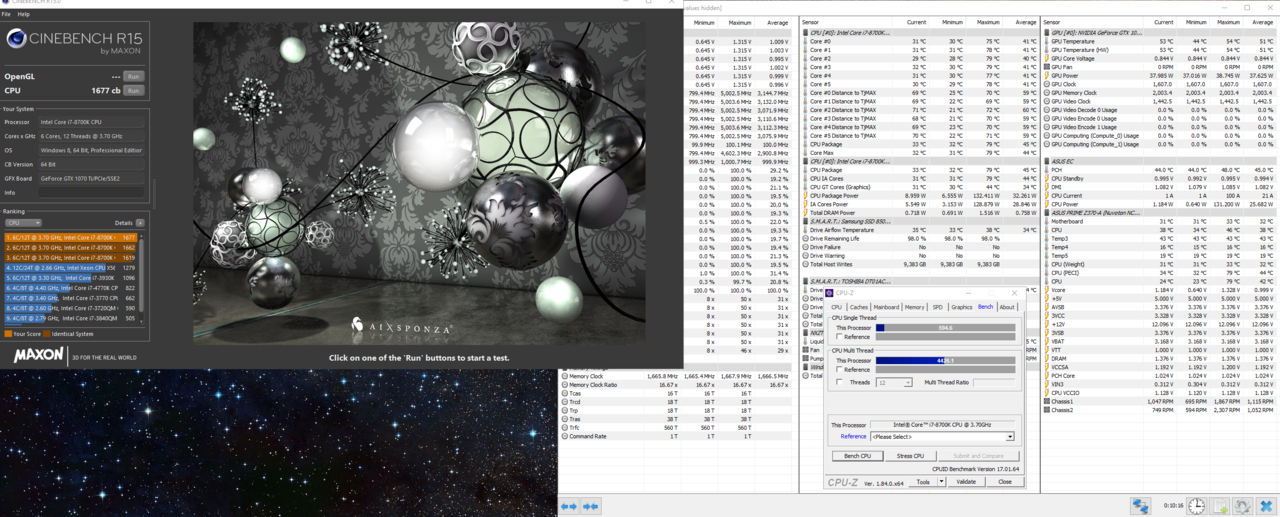Select the Vcore voltage sensor icon
The height and width of the screenshot is (517, 1280).
1047,289
